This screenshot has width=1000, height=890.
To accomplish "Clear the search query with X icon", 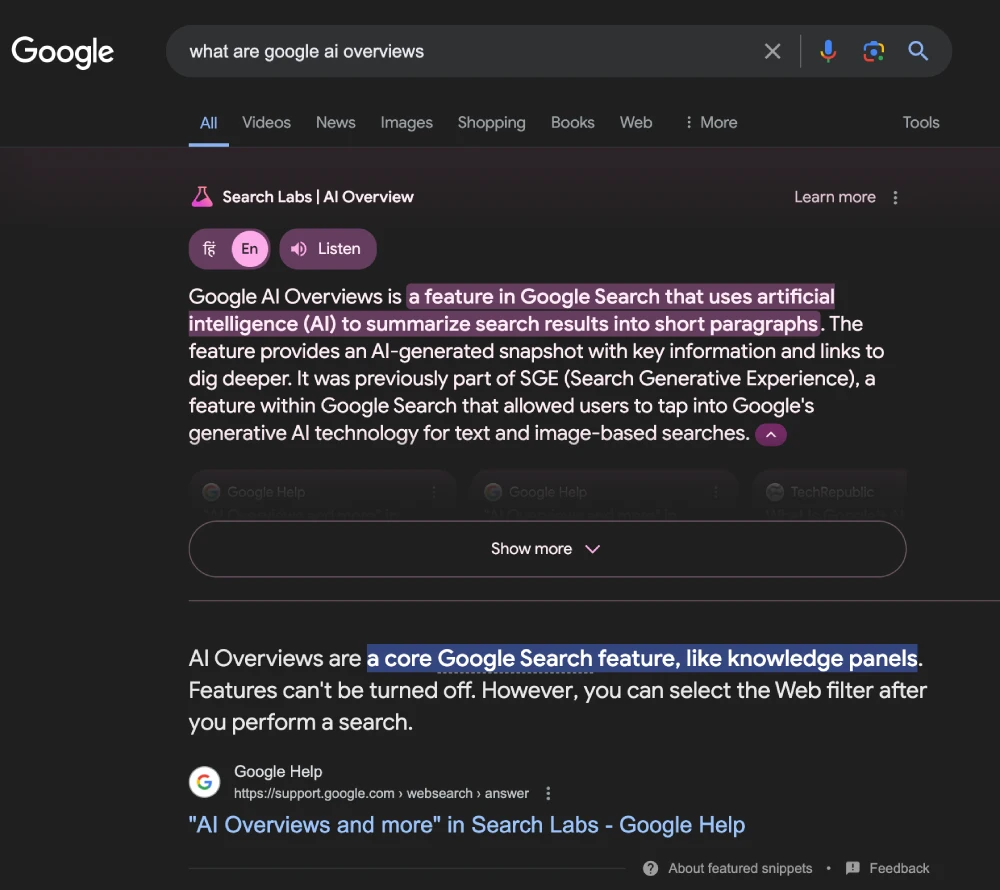I will (x=772, y=51).
